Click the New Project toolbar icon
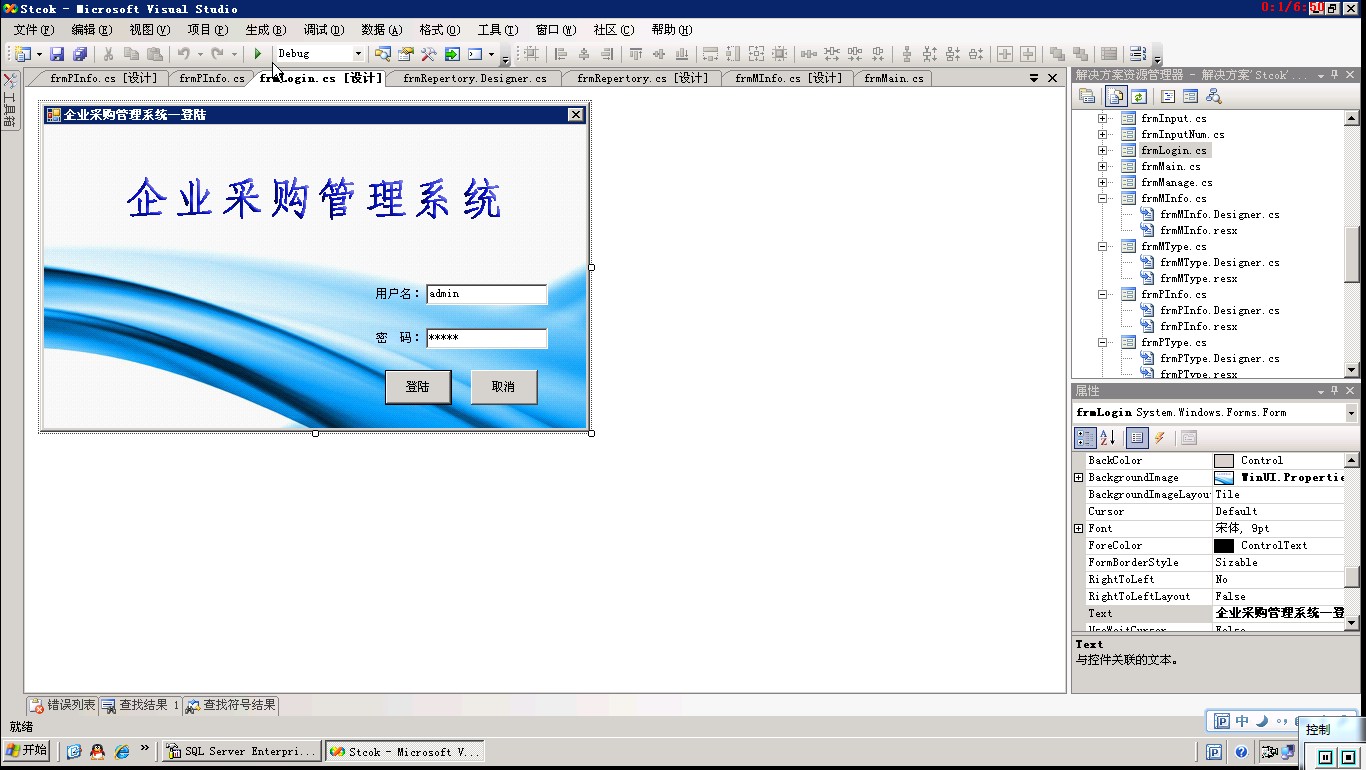The height and width of the screenshot is (770, 1366). pyautogui.click(x=22, y=54)
